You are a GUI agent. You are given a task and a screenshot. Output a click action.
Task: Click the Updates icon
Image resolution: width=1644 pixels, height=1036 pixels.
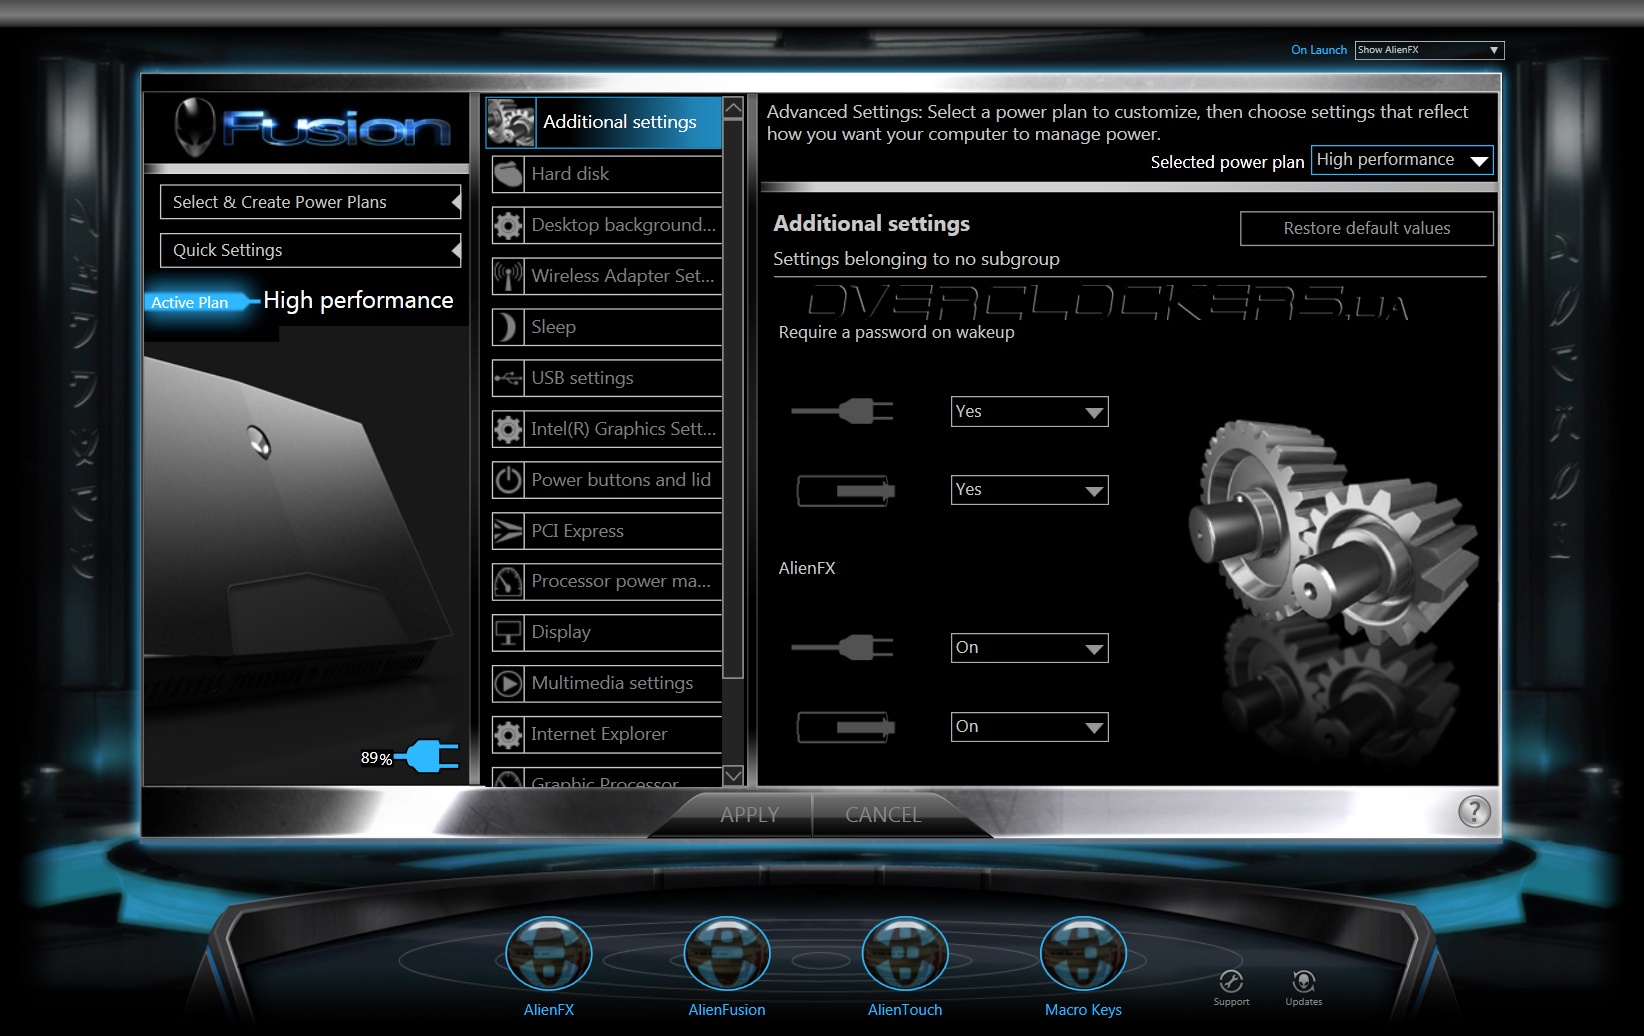tap(1303, 981)
